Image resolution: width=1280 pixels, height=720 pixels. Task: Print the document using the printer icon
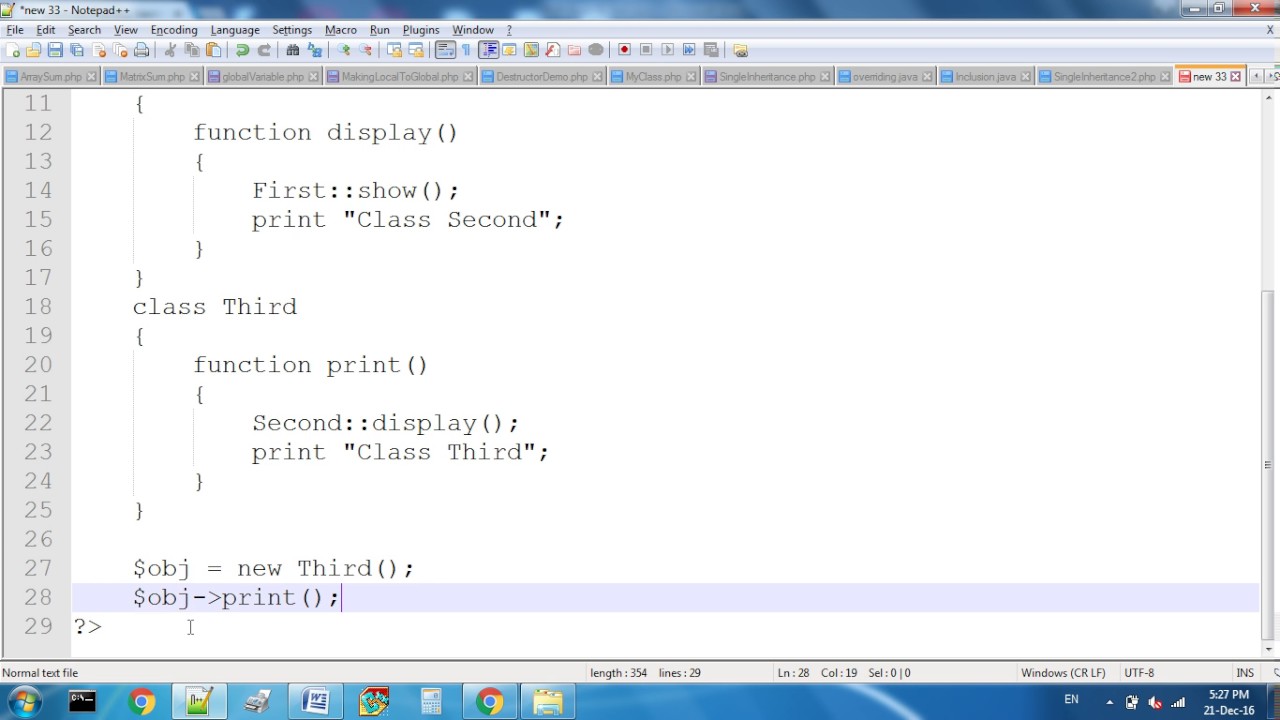(x=141, y=50)
